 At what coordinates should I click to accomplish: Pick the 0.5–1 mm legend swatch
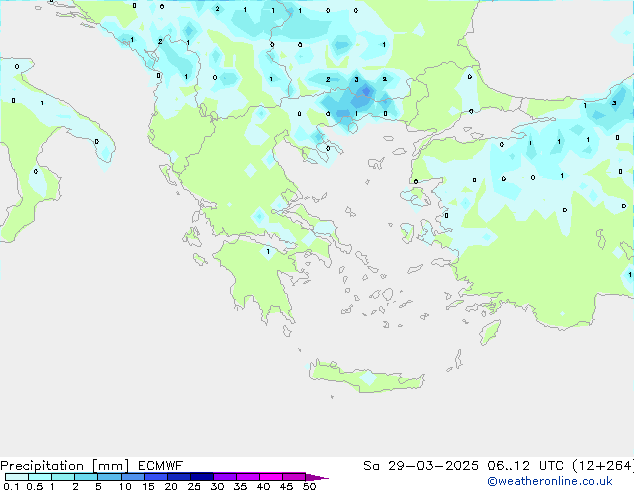pos(40,477)
